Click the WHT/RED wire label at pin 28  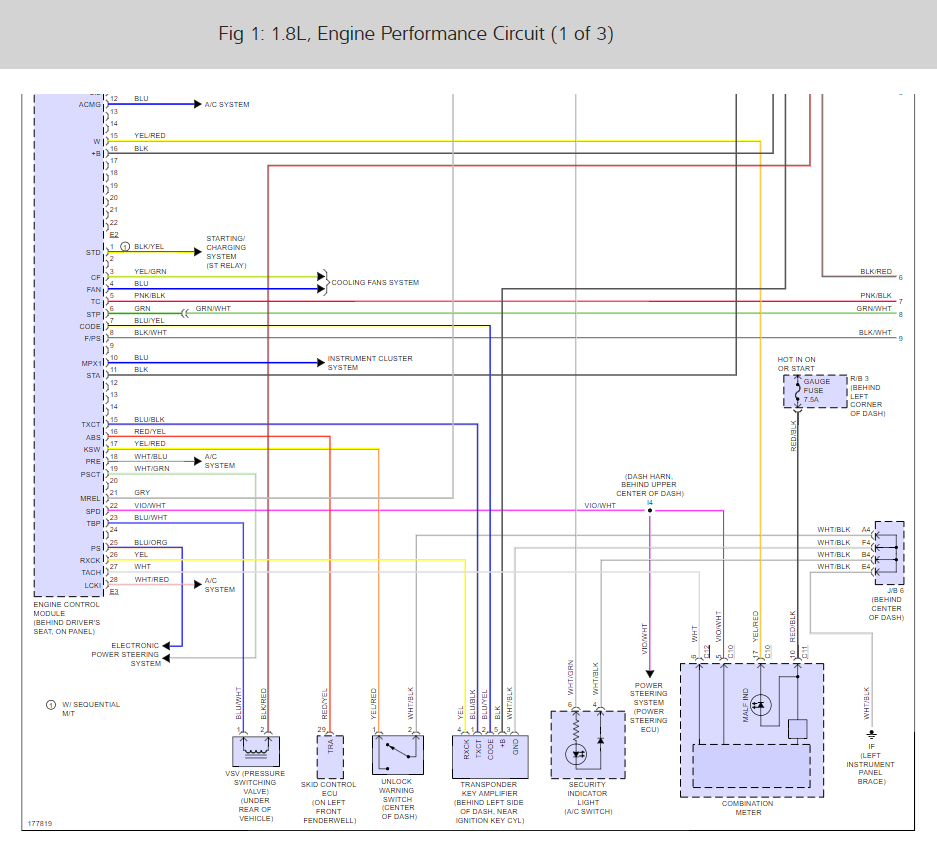point(152,580)
